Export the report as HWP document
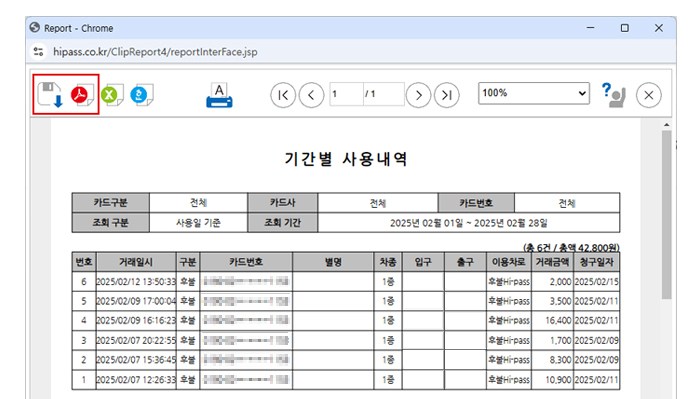Image resolution: width=700 pixels, height=399 pixels. 142,95
